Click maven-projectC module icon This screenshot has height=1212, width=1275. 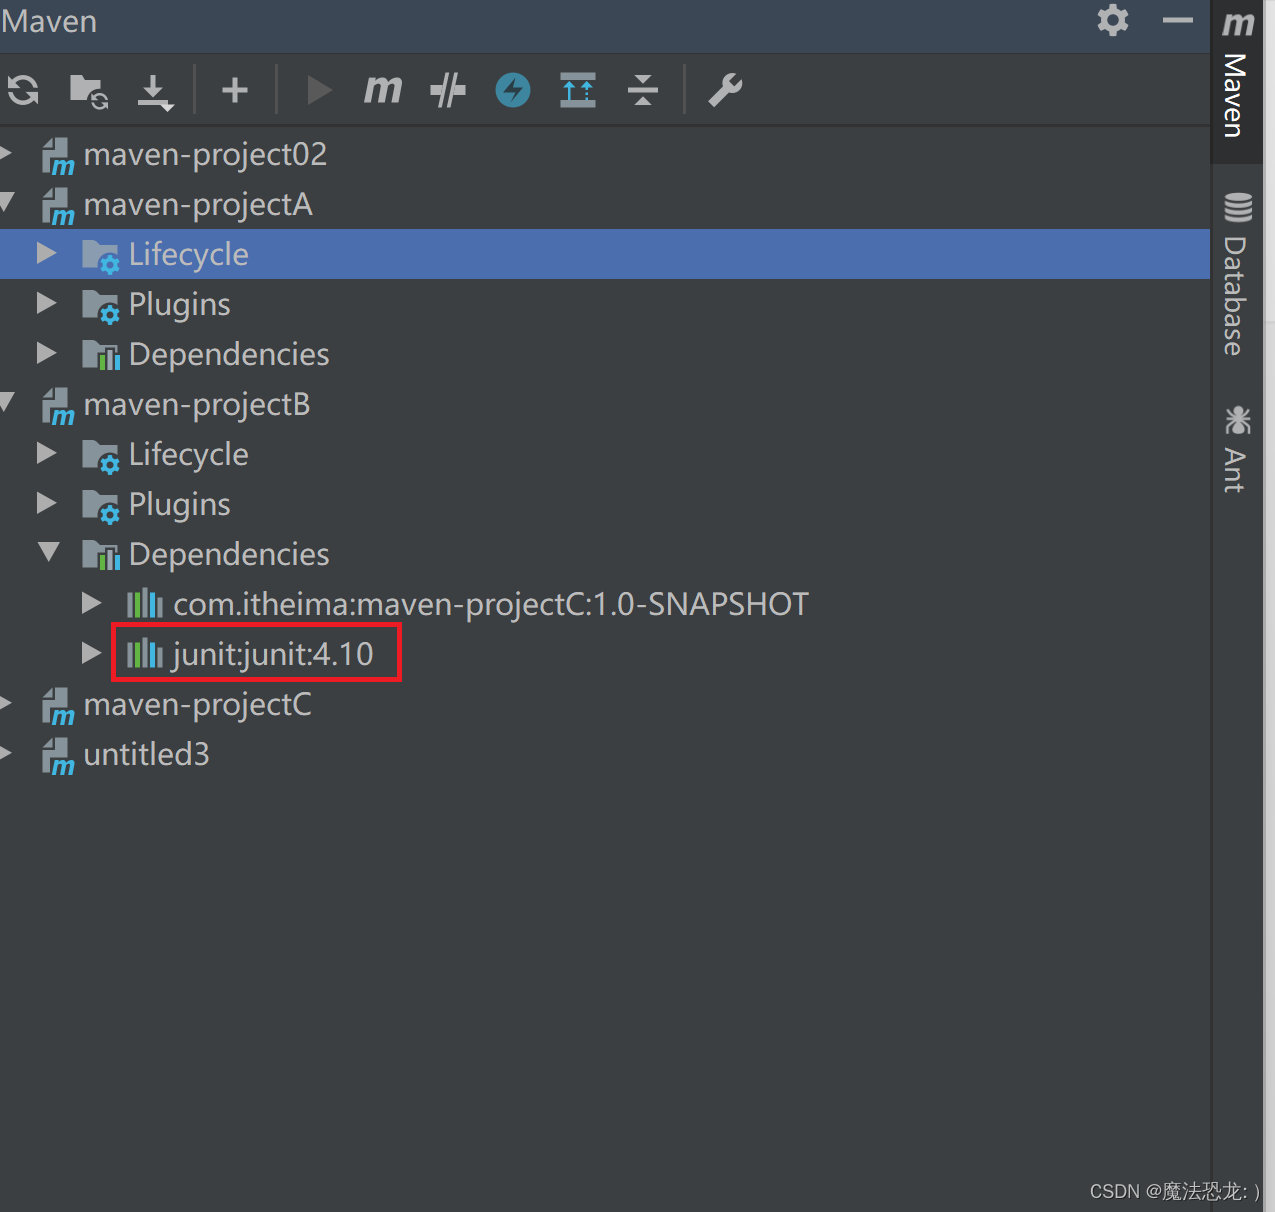58,706
